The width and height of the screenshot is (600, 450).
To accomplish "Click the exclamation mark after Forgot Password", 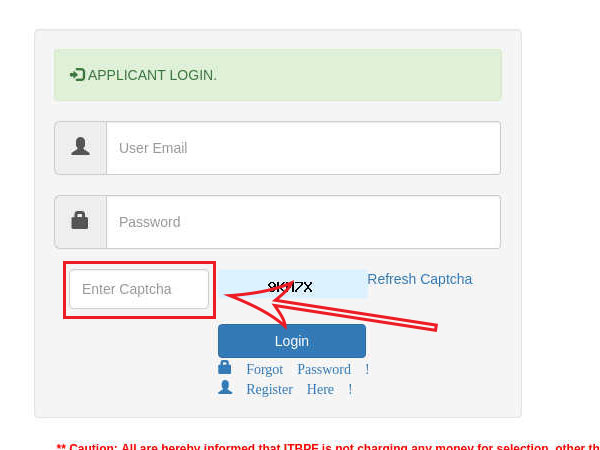I will coord(367,369).
